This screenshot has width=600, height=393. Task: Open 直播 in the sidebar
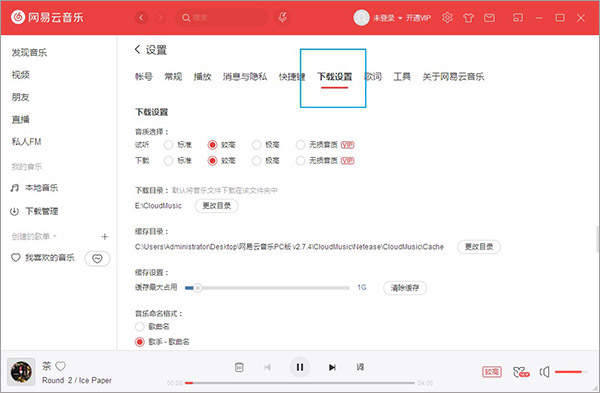pyautogui.click(x=21, y=119)
